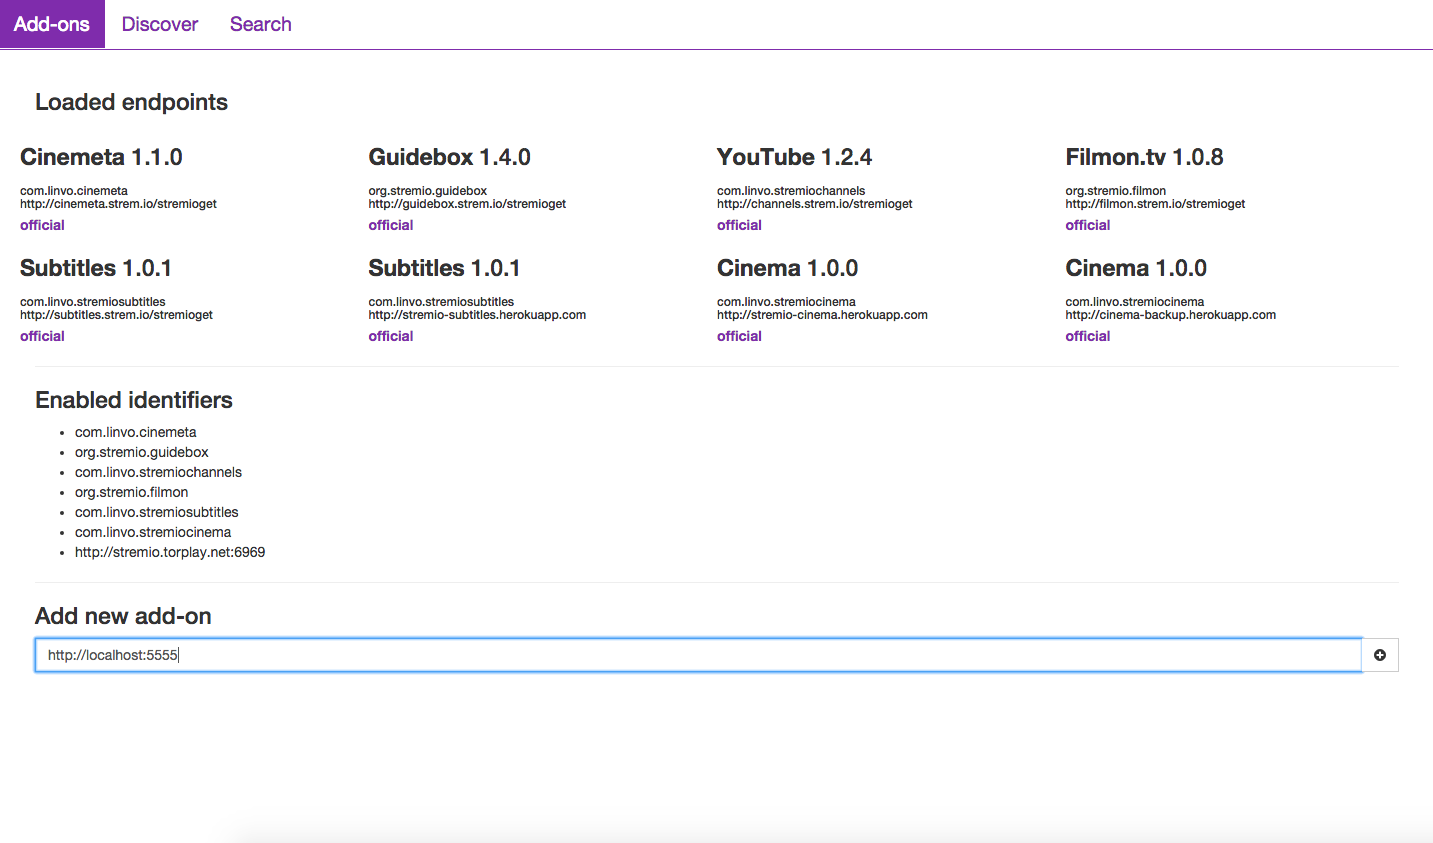Viewport: 1433px width, 843px height.
Task: Click official under subtitles.strem.io endpoint
Action: [x=42, y=336]
